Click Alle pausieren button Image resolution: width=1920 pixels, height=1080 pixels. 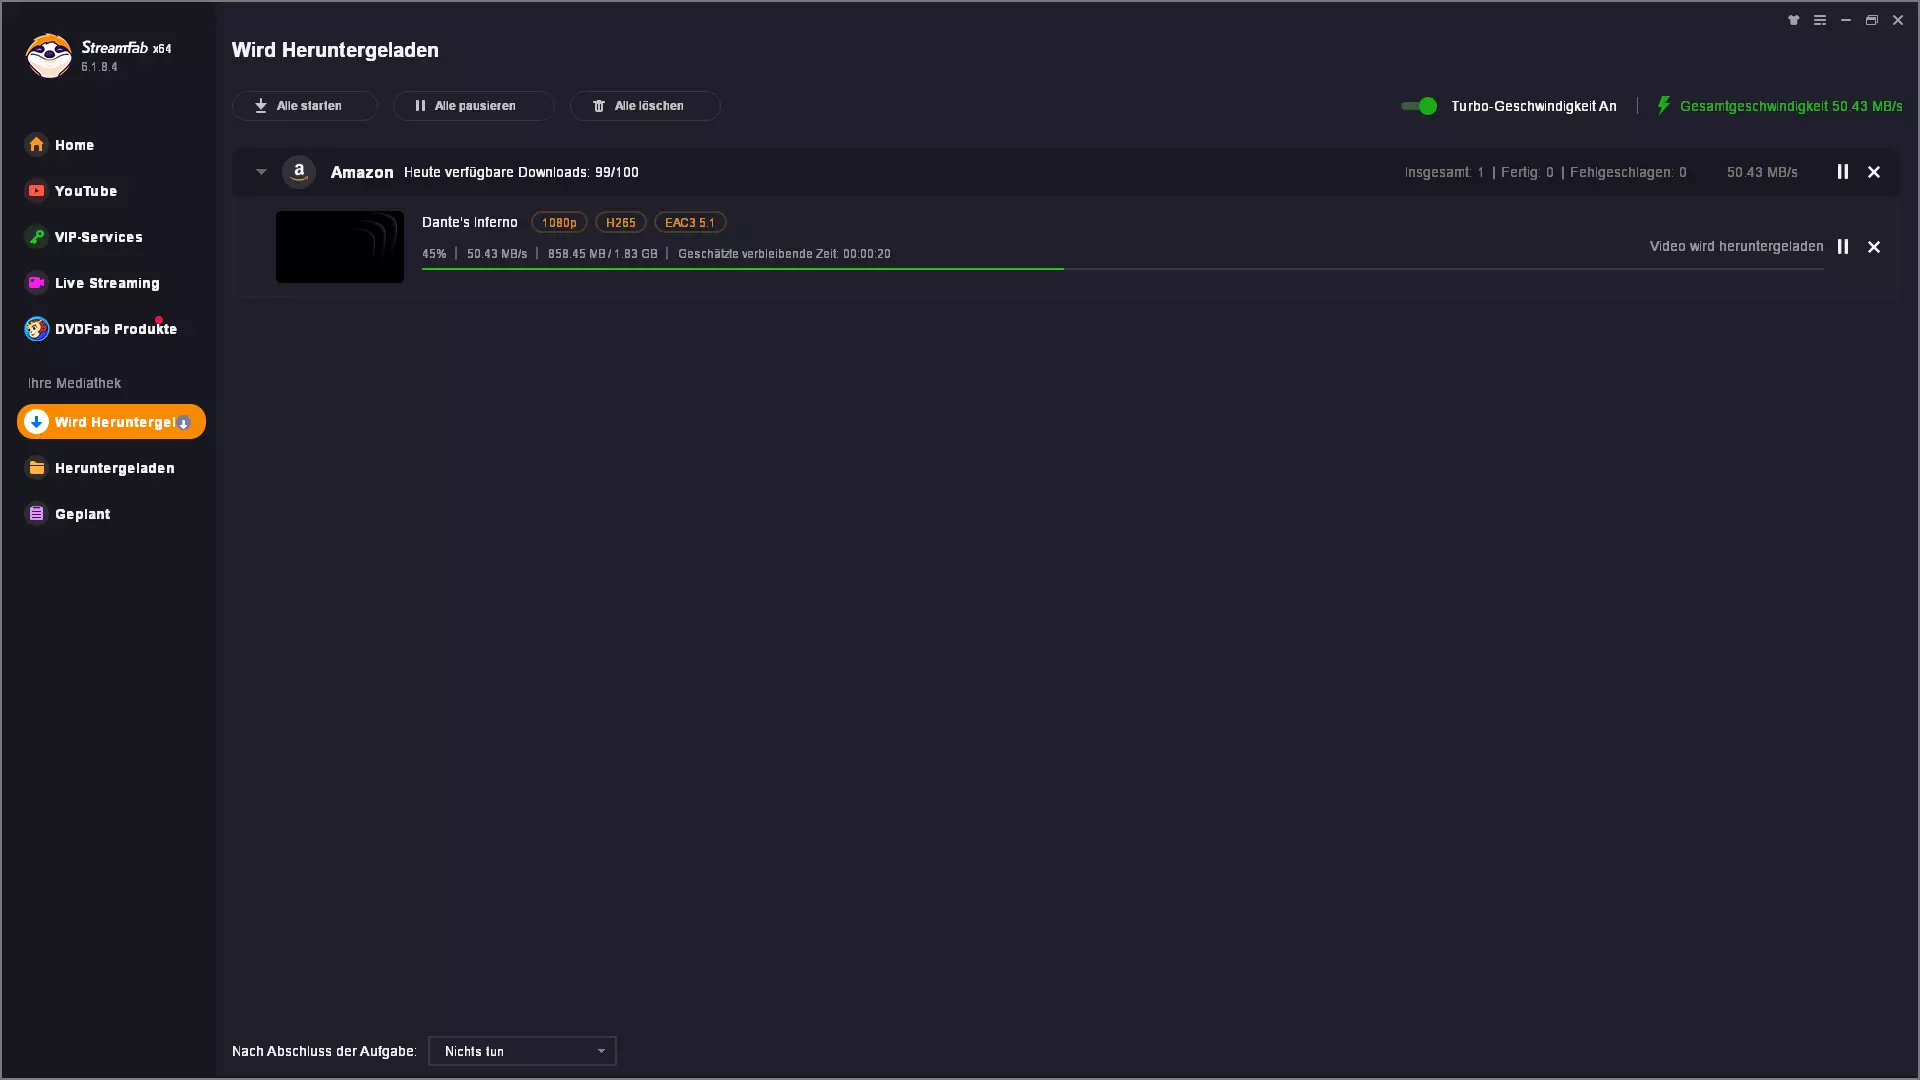[x=473, y=106]
